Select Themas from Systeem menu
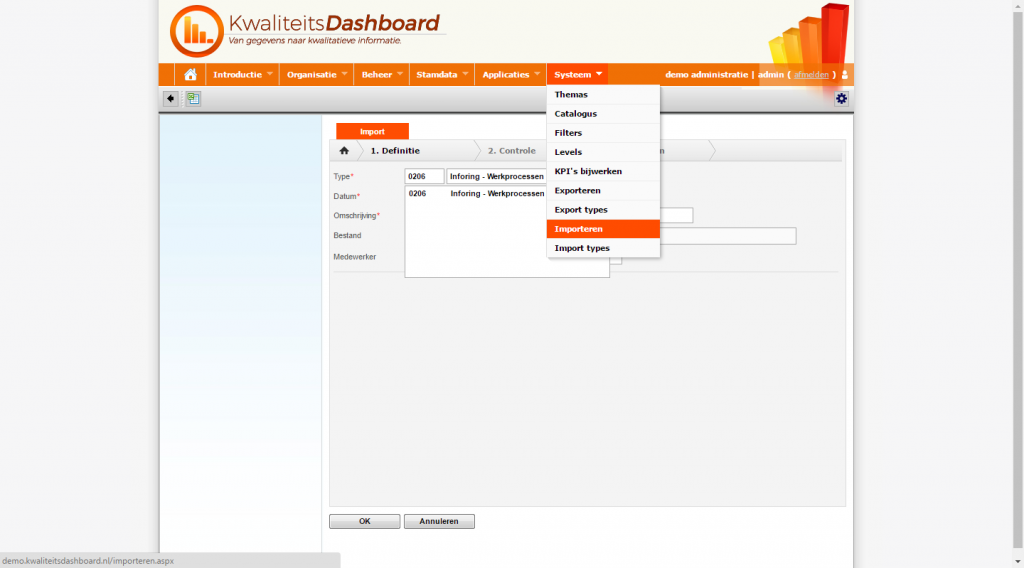 point(572,95)
